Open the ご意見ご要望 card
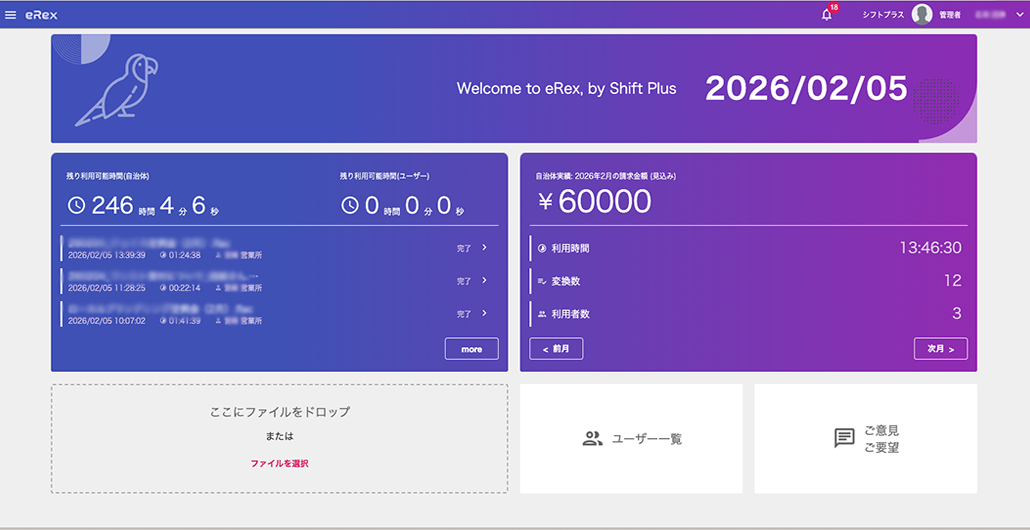The image size is (1030, 530). (865, 438)
